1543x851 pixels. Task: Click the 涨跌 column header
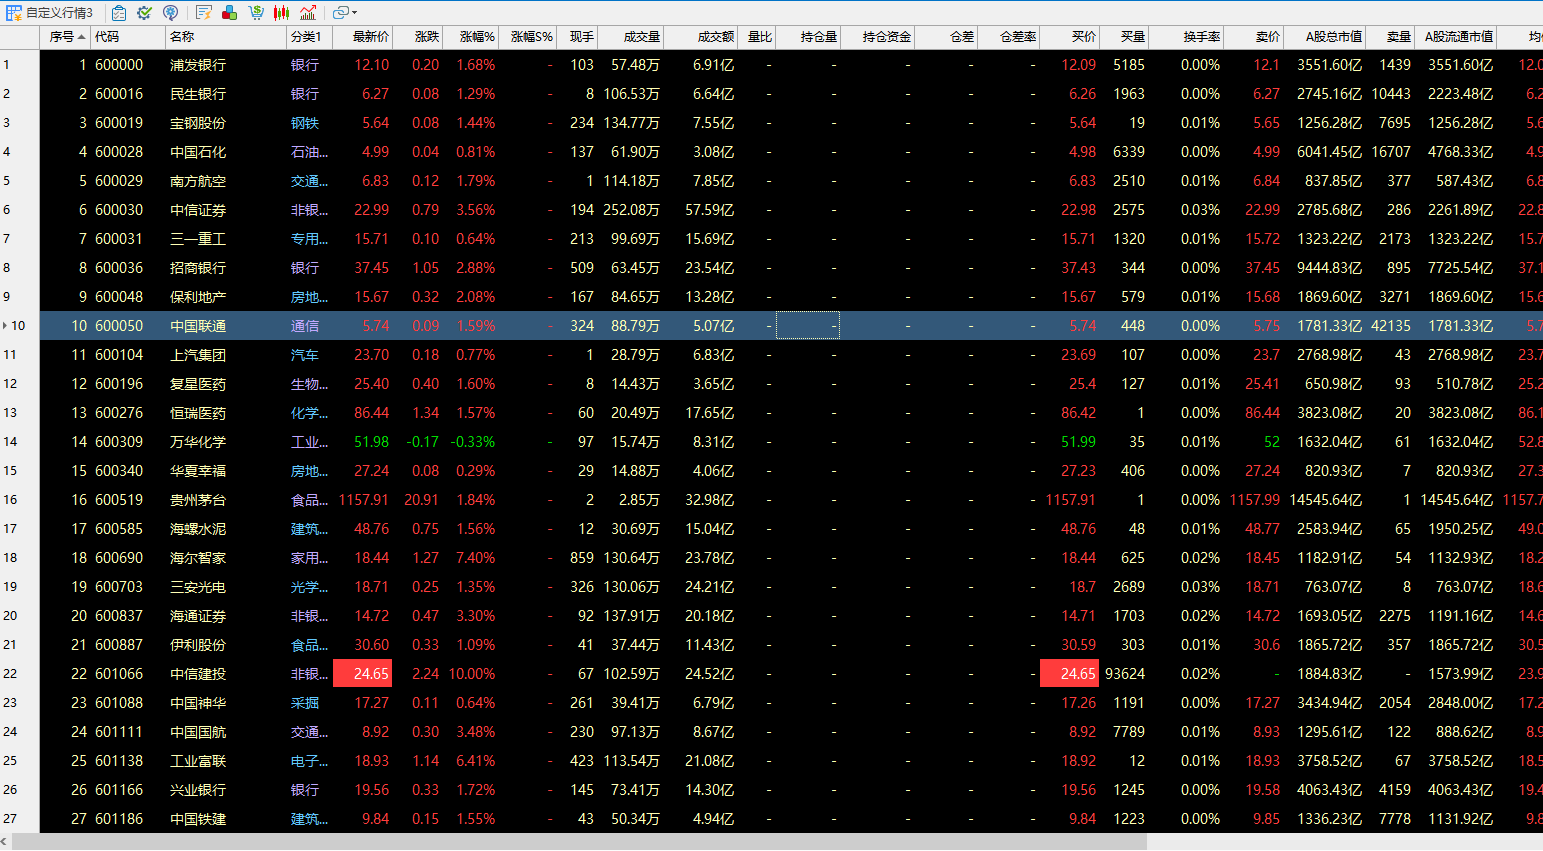(x=418, y=37)
